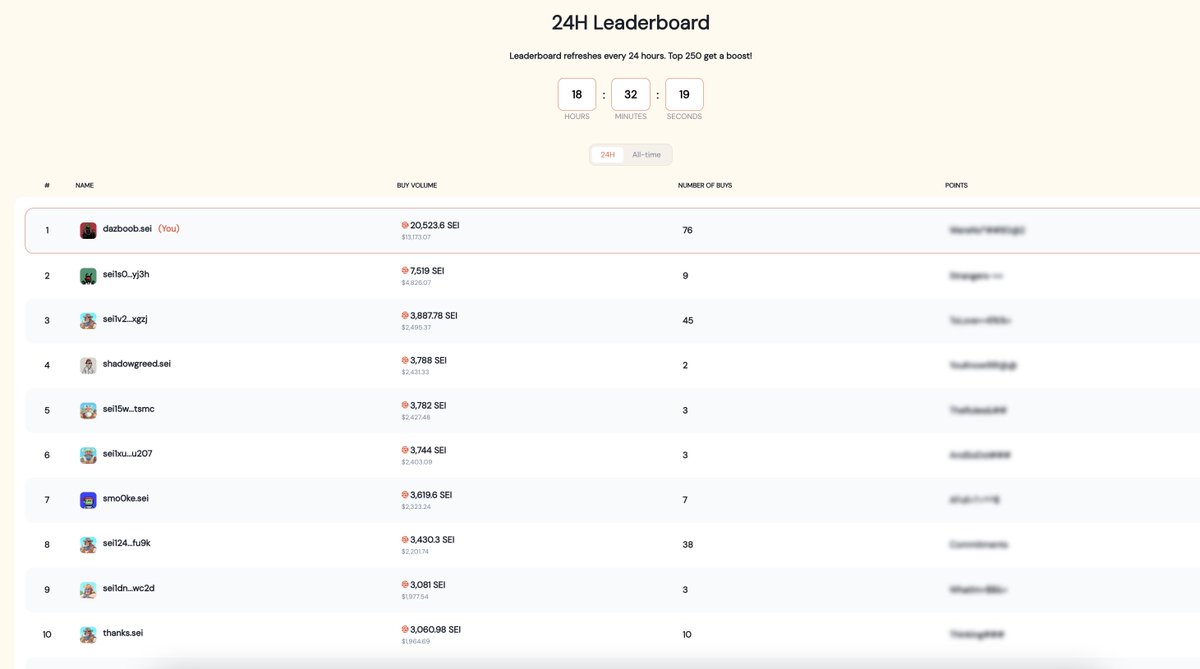Viewport: 1200px width, 669px height.
Task: Open sei1xu...u207 profile name
Action: [128, 453]
